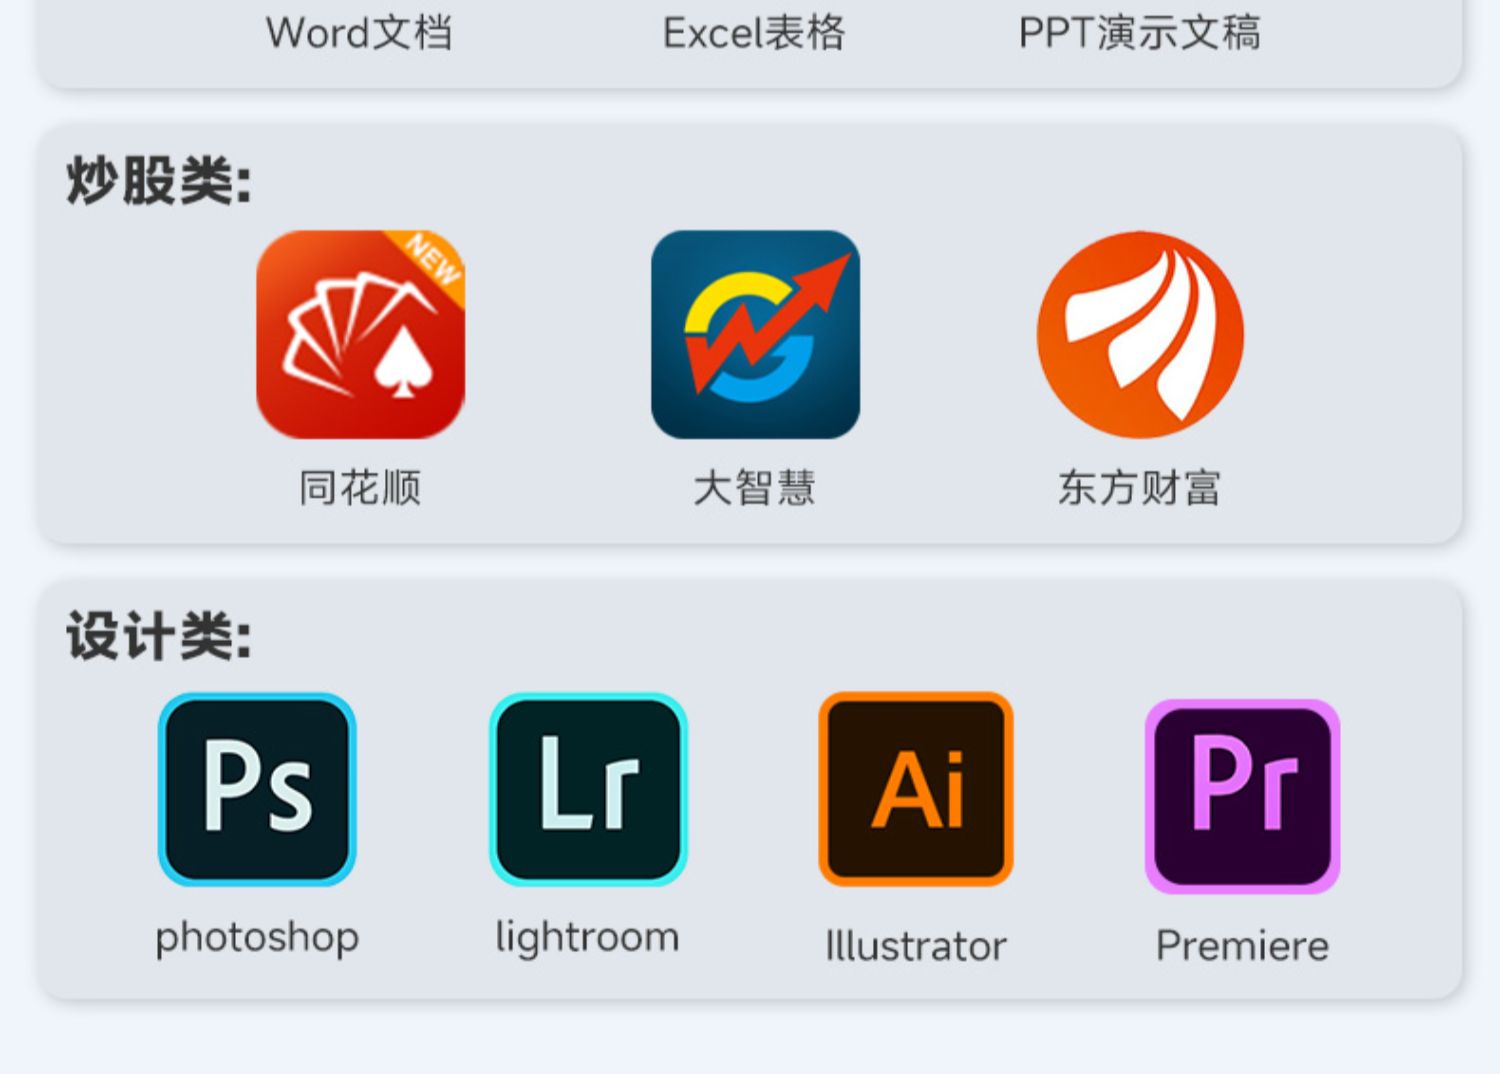Screen dimensions: 1500x1074
Task: Select the Word文档 label
Action: click(x=359, y=33)
